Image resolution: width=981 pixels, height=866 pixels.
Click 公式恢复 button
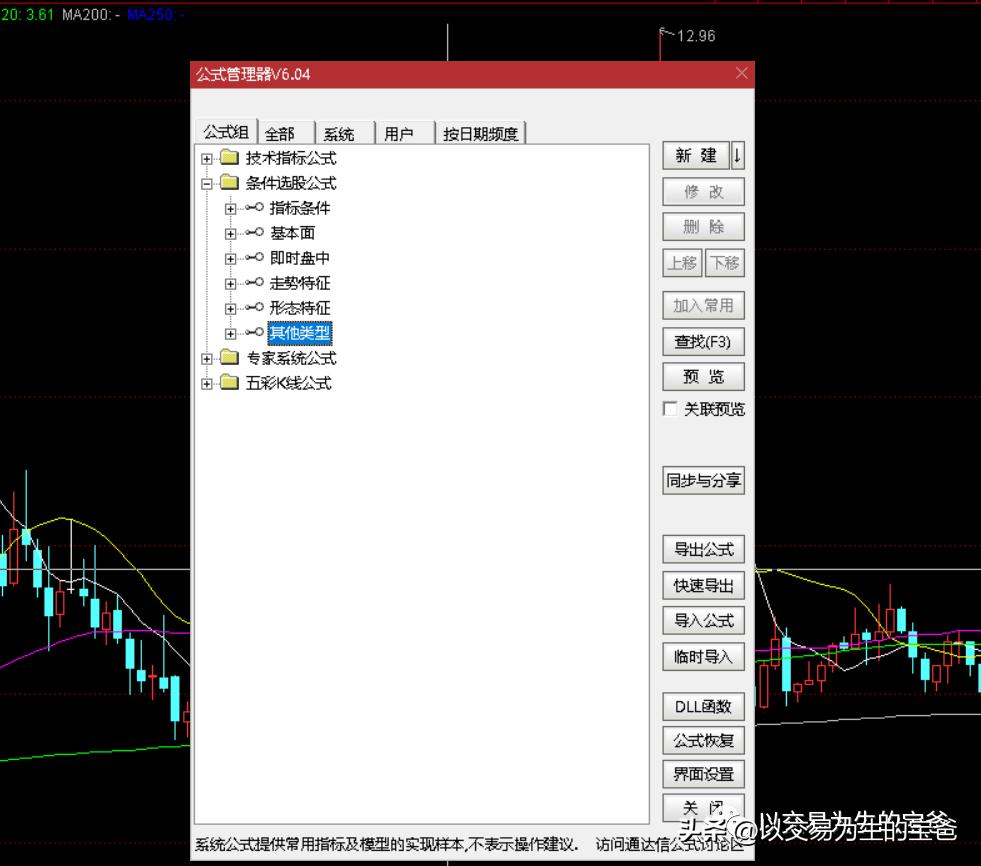pos(703,741)
